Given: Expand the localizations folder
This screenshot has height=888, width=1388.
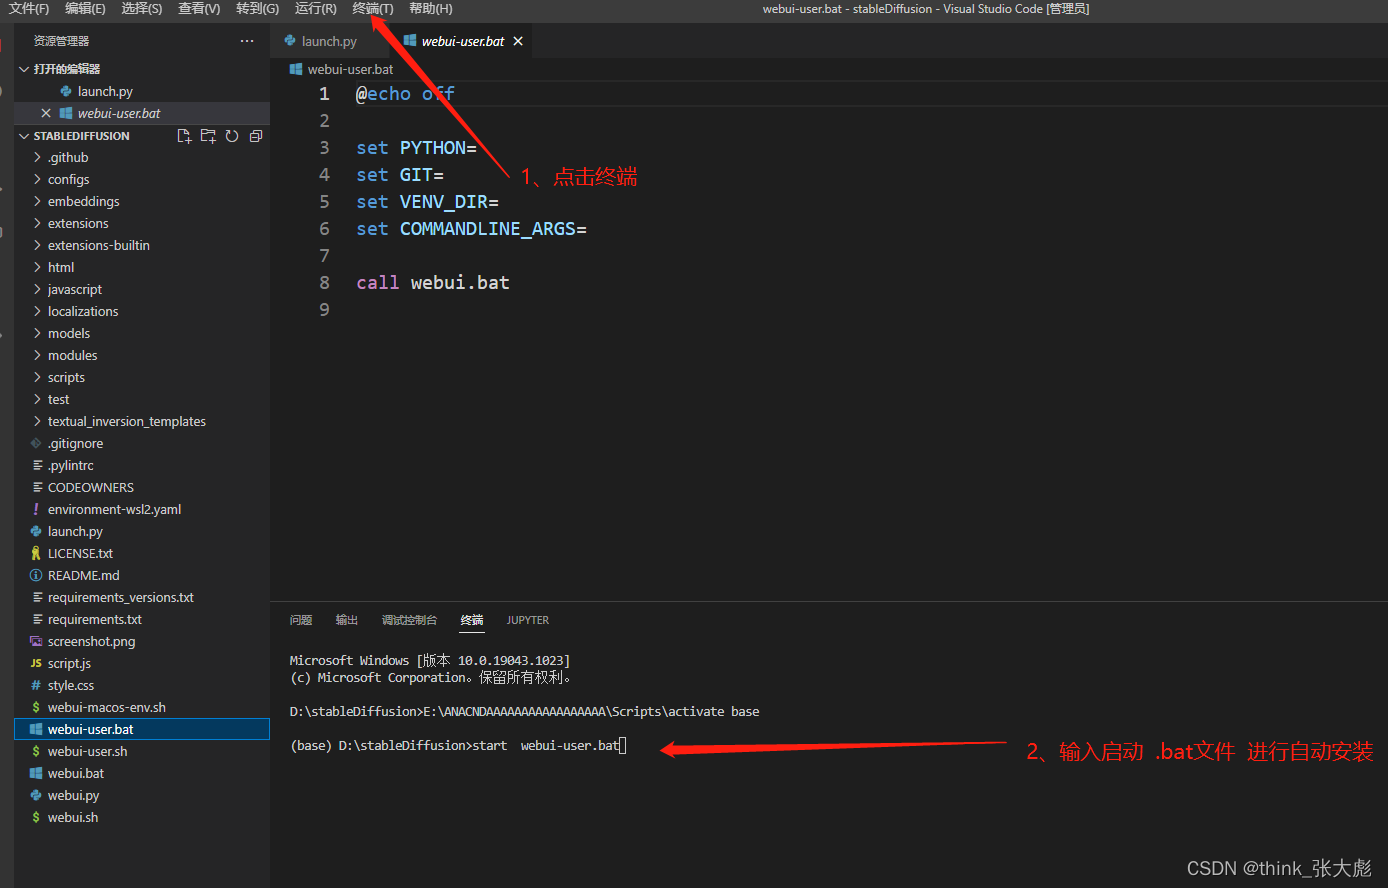Looking at the screenshot, I should click(142, 311).
